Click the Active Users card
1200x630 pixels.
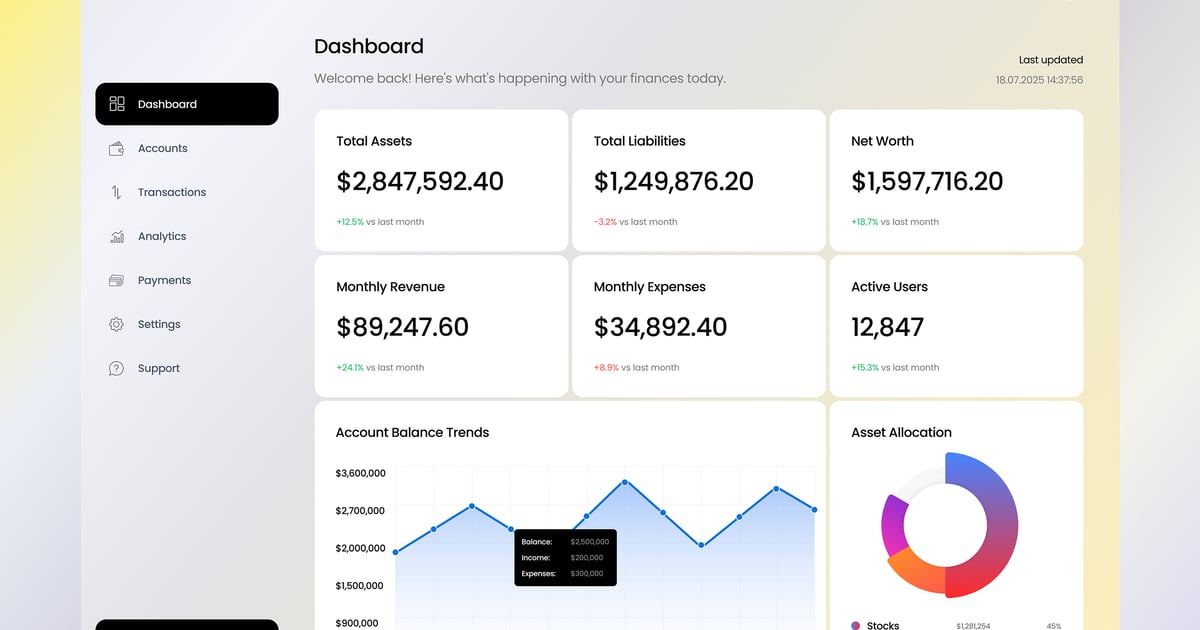[956, 326]
